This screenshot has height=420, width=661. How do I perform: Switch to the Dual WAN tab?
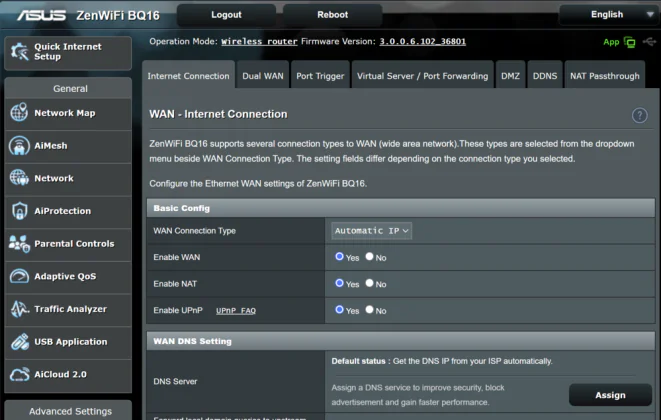pos(263,76)
